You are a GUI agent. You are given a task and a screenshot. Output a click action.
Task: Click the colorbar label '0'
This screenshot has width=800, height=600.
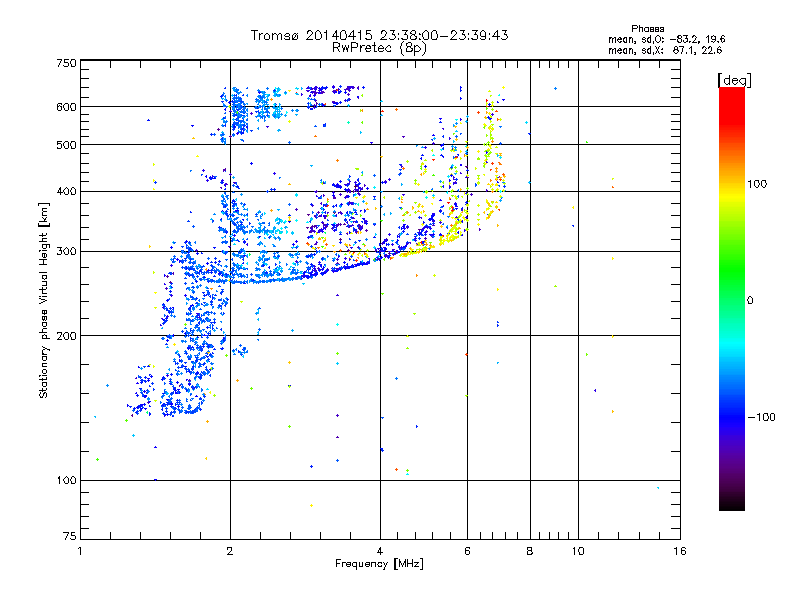tap(749, 301)
